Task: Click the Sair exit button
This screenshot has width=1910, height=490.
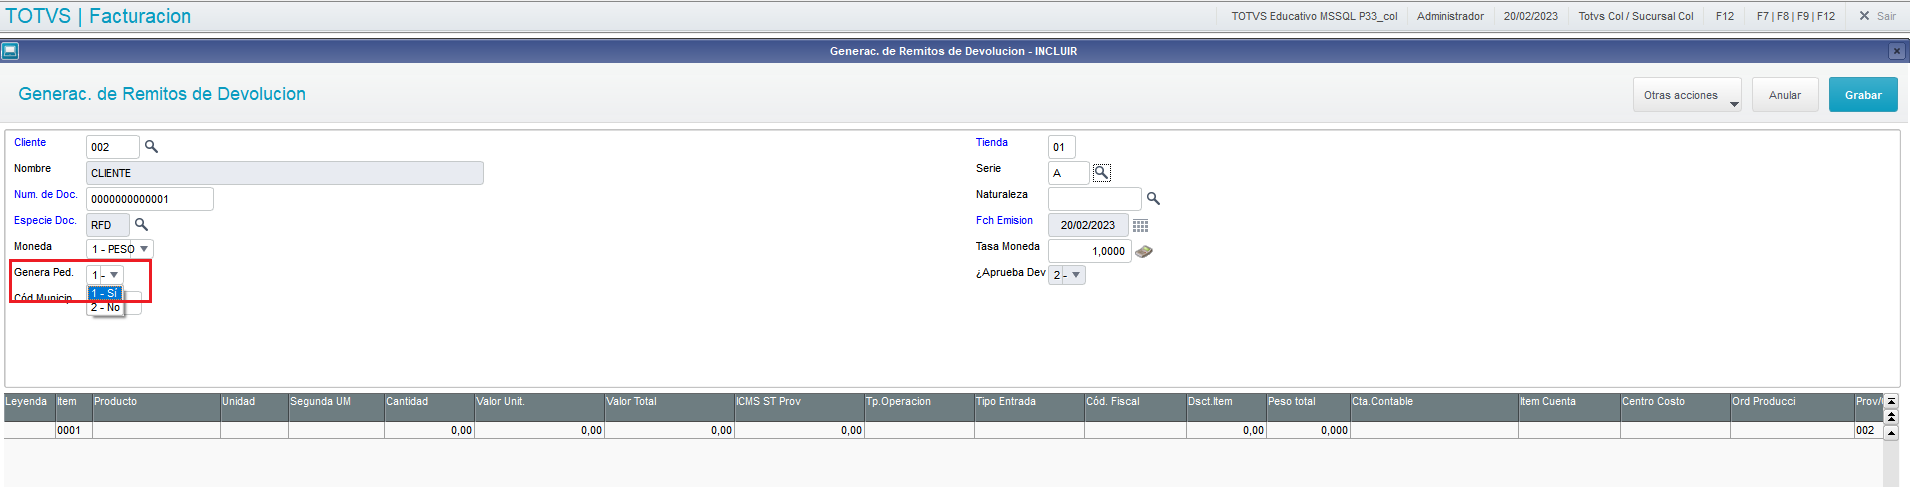Action: click(x=1877, y=16)
